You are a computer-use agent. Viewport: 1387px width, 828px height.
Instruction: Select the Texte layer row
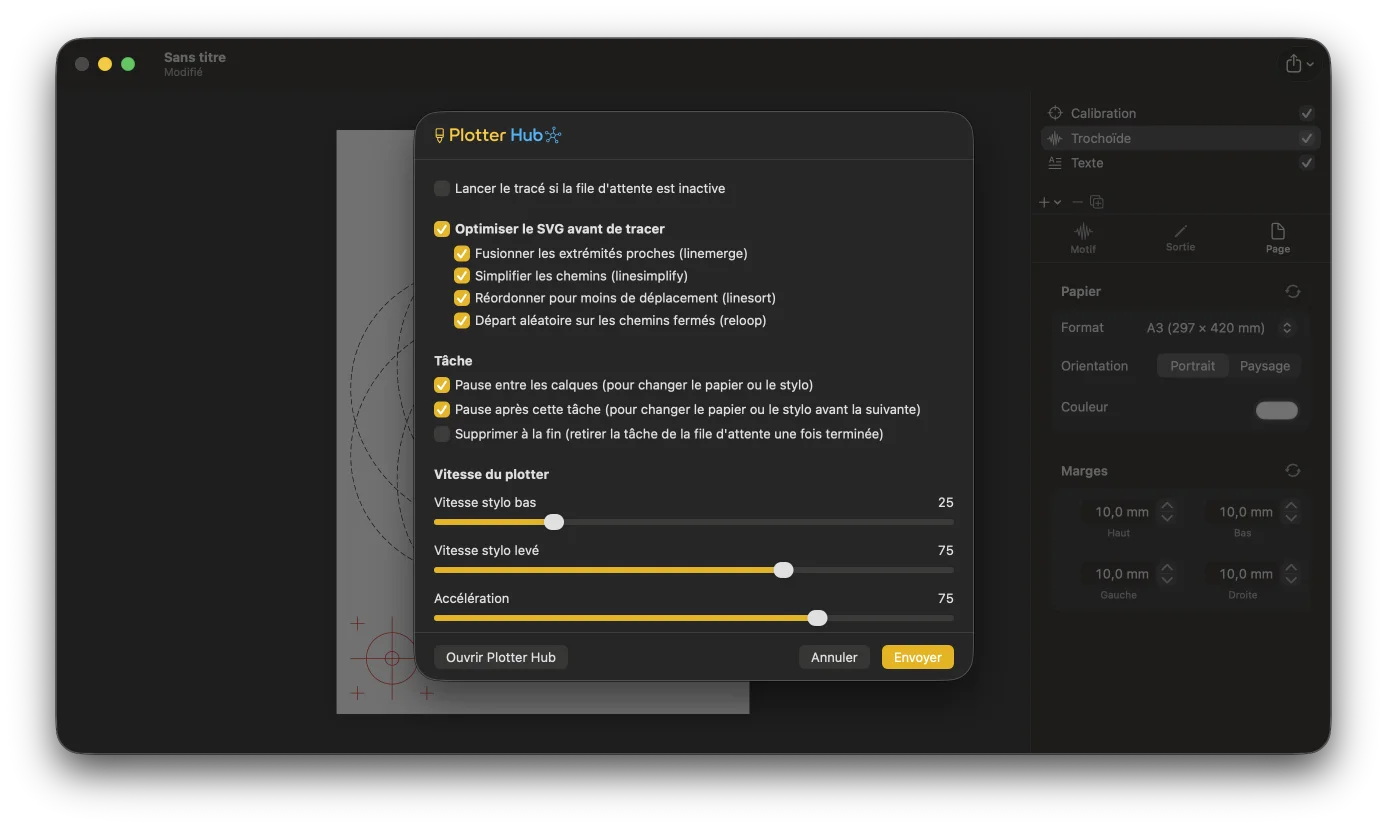point(1180,163)
